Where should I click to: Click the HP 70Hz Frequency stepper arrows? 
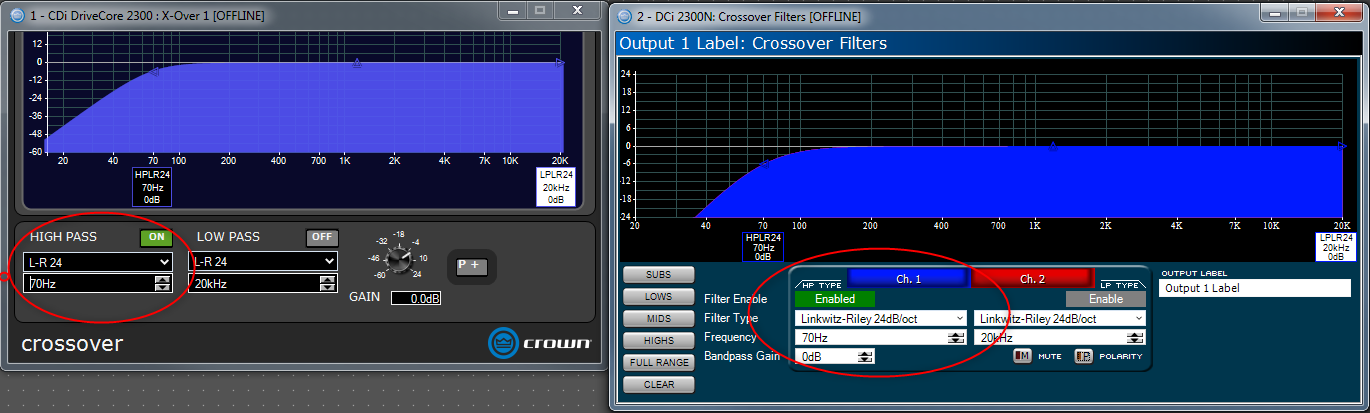(x=957, y=337)
